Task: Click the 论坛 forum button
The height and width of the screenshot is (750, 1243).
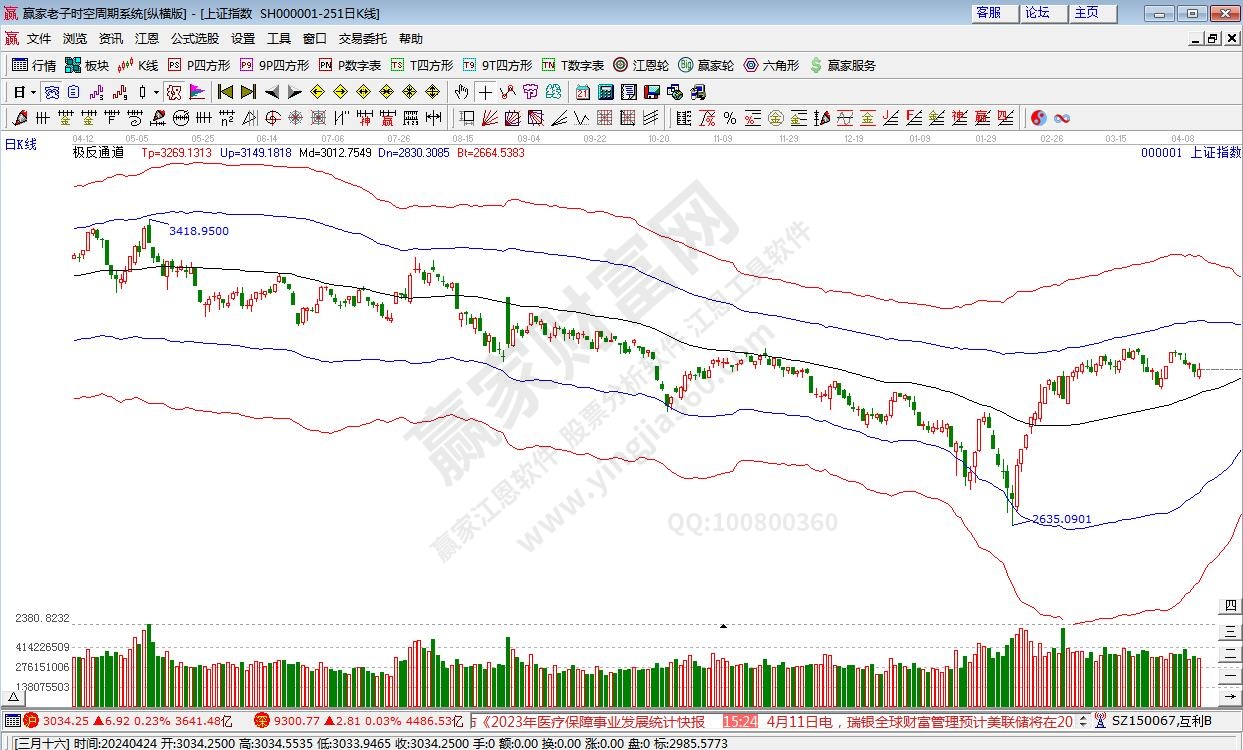Action: 1037,13
